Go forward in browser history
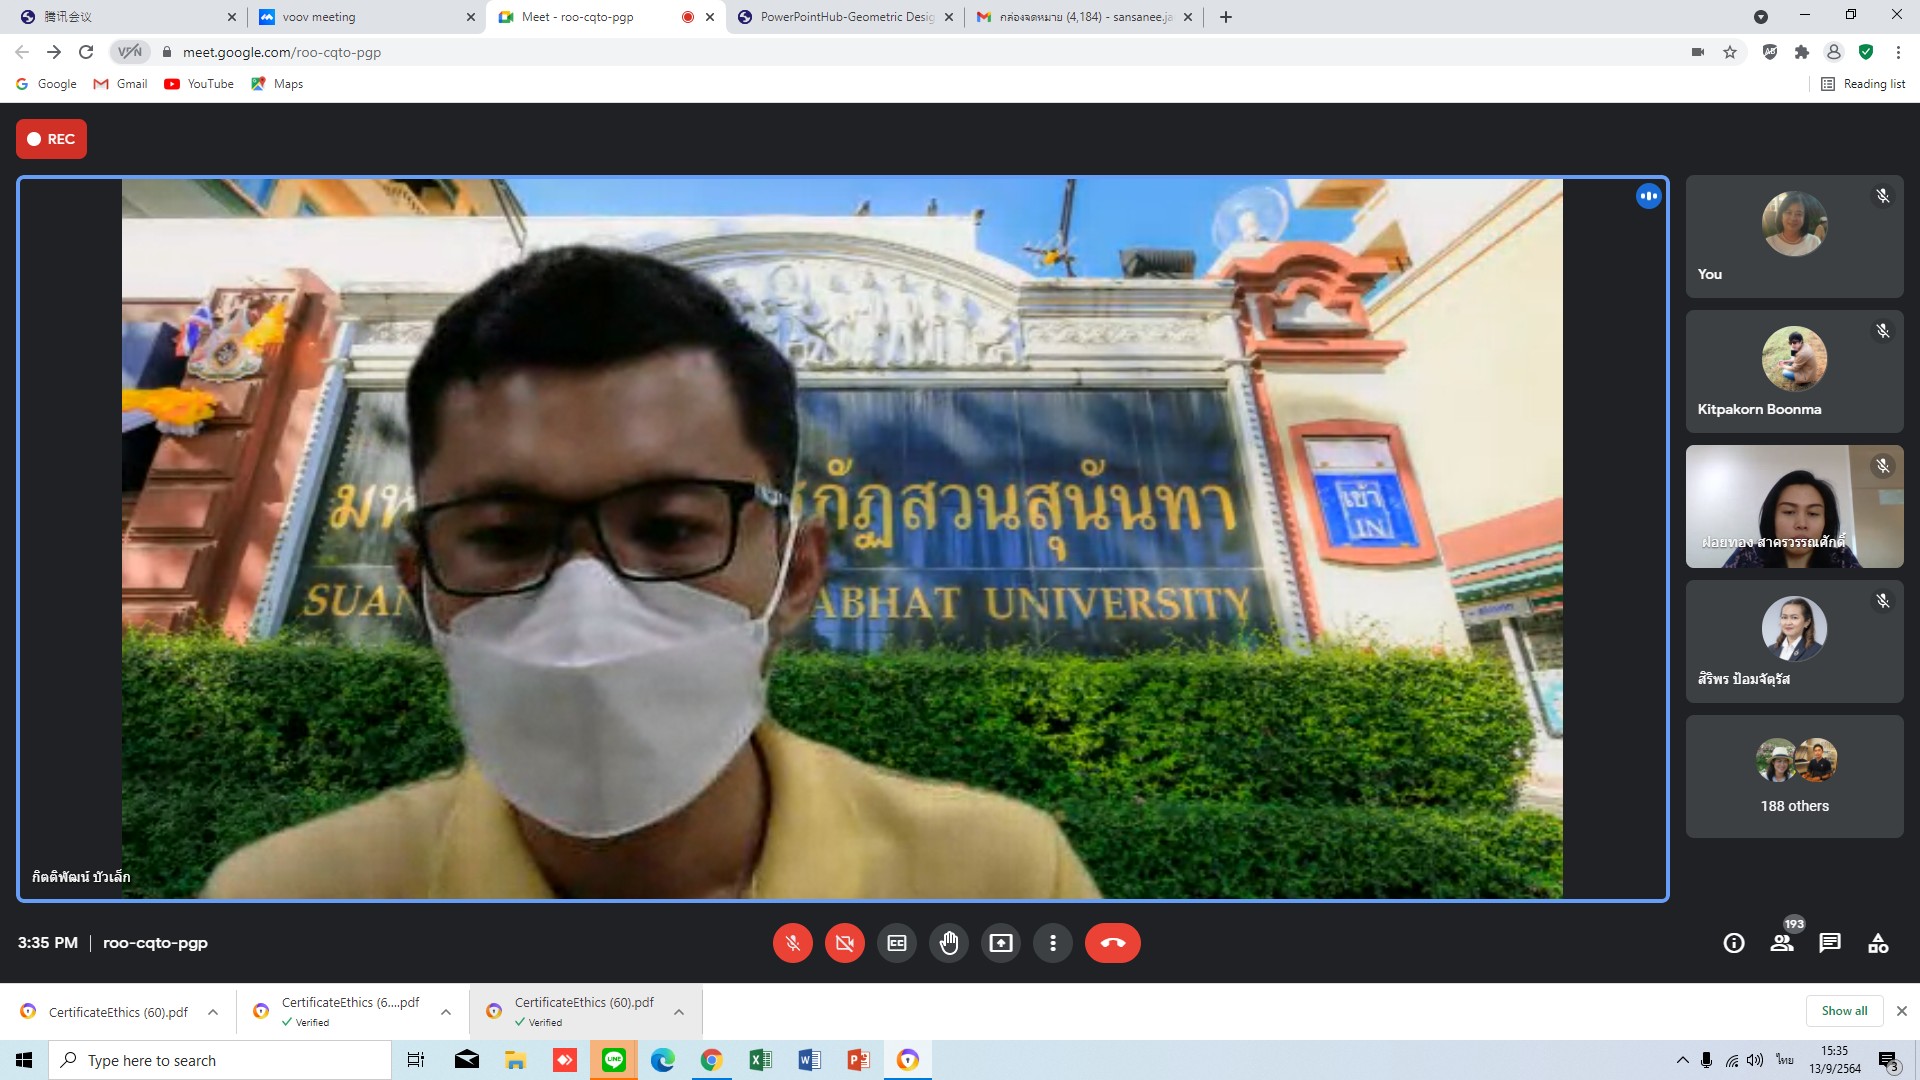 coord(54,52)
